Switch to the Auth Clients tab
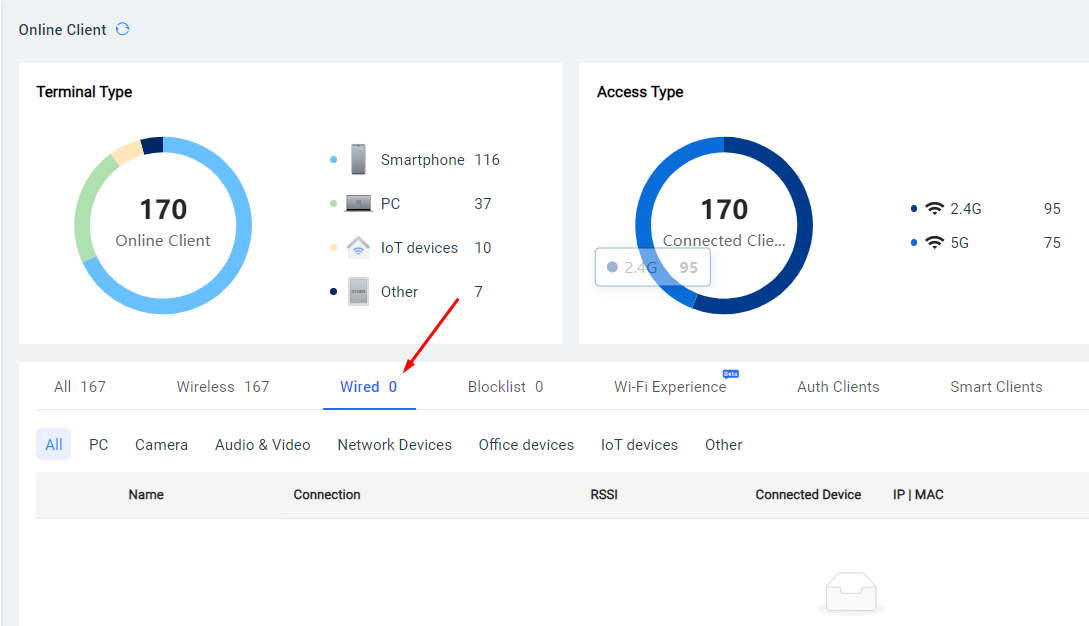 tap(838, 387)
